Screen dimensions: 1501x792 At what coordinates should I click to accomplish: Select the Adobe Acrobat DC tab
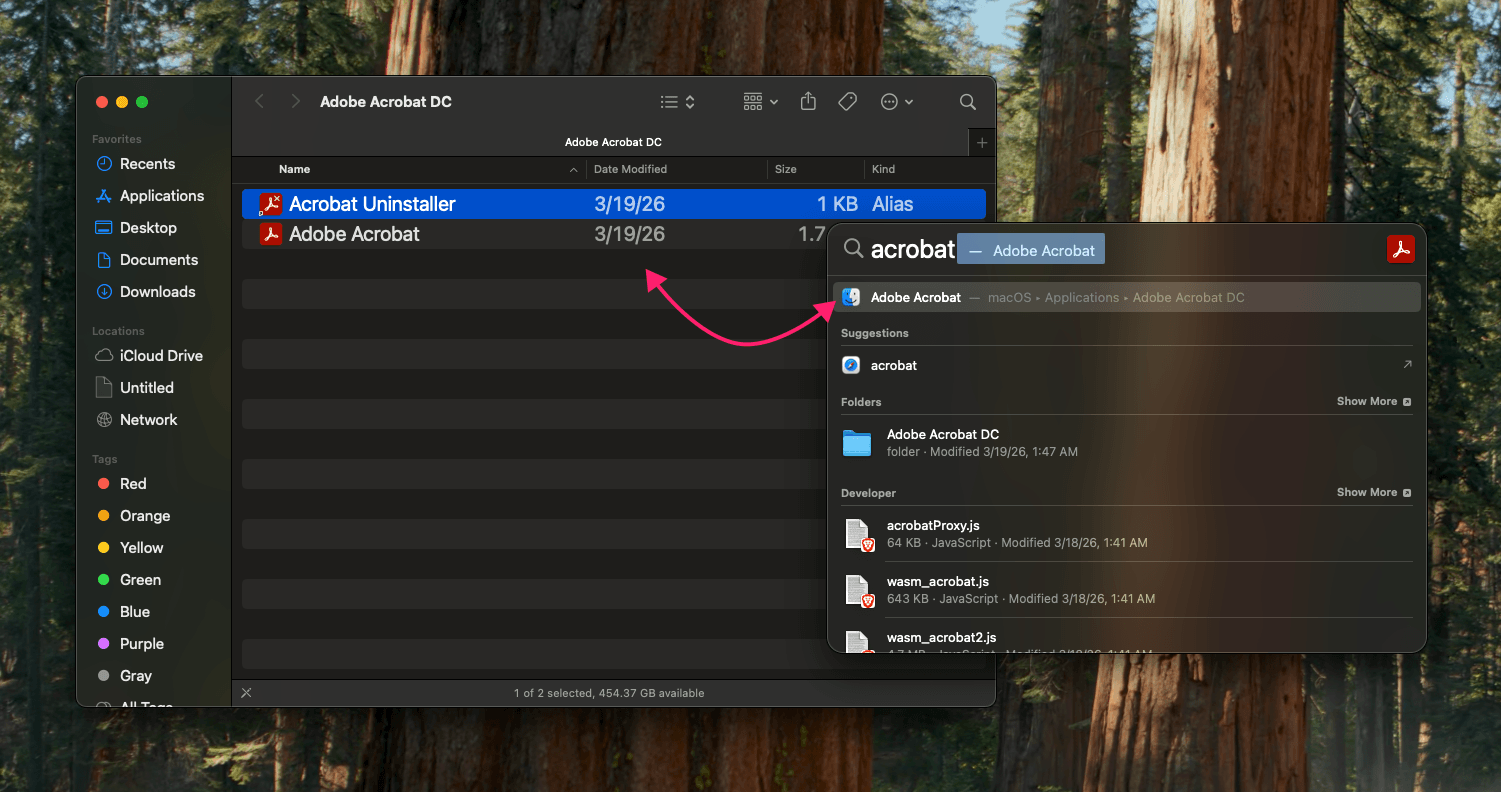point(613,143)
